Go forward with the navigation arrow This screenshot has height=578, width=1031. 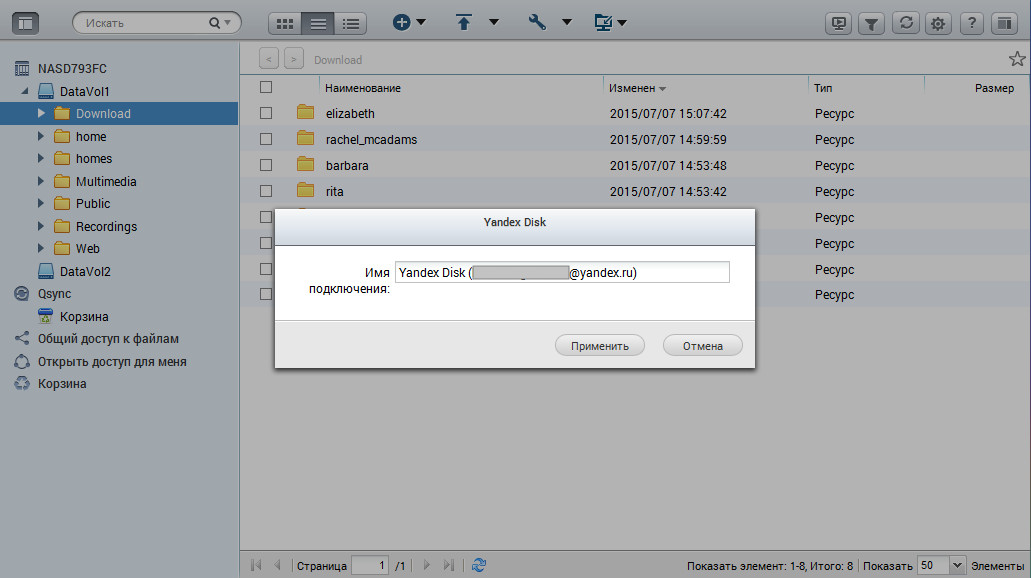coord(294,59)
